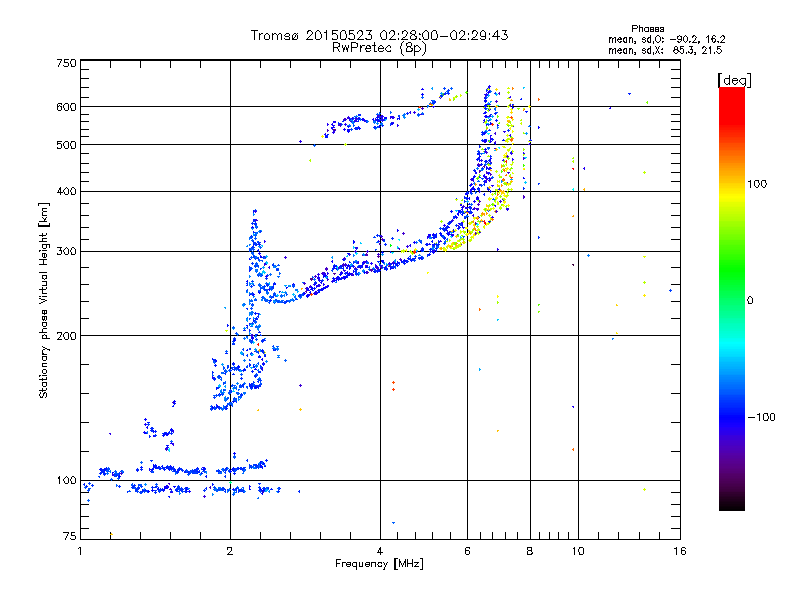The height and width of the screenshot is (600, 800).
Task: Click the y-axis label '600'
Action: [x=66, y=107]
